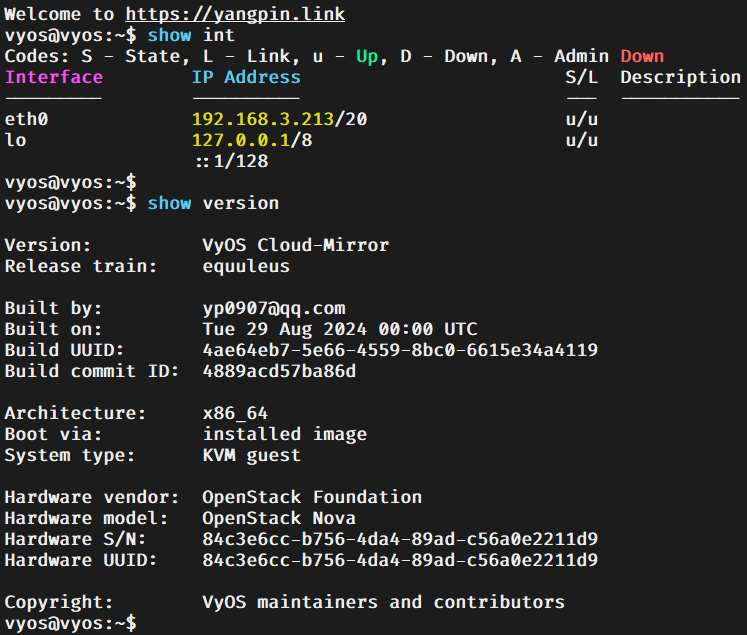Click the green 'Up' legend word
The image size is (747, 635).
367,56
